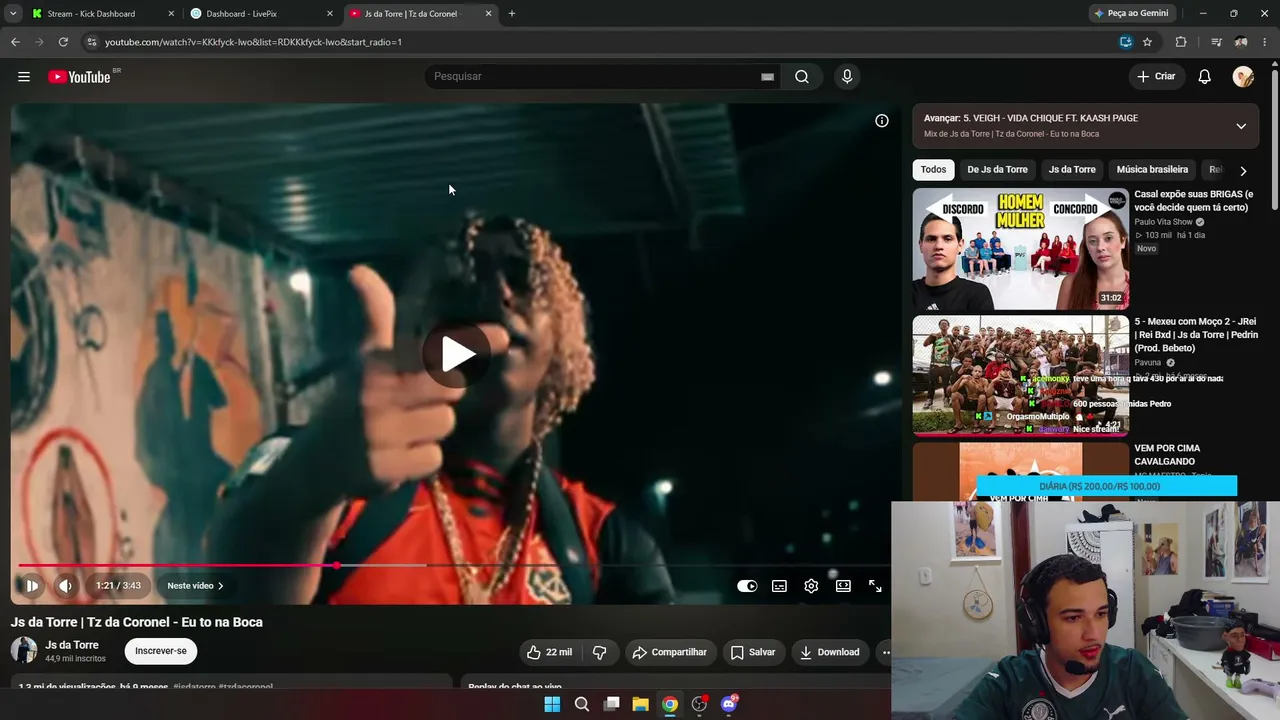The width and height of the screenshot is (1280, 720).
Task: Open the Js da Torre channel name link
Action: [72, 645]
